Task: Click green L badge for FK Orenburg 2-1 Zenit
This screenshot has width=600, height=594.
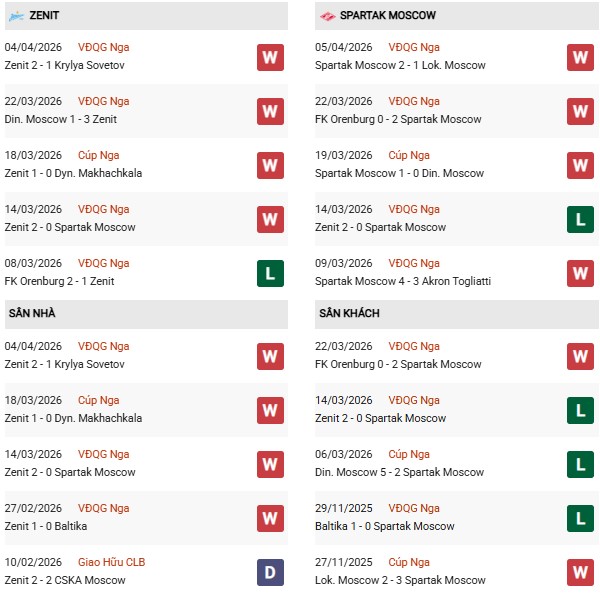Action: (x=270, y=273)
